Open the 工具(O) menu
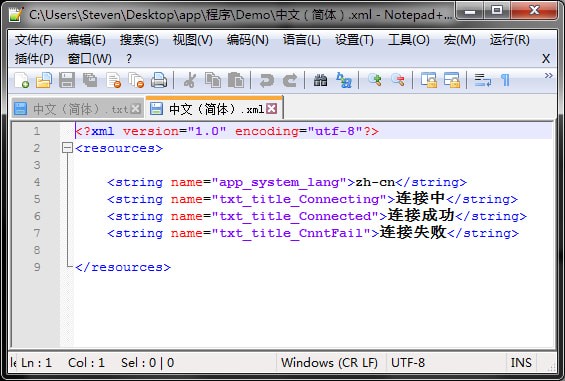565x381 pixels. click(409, 40)
